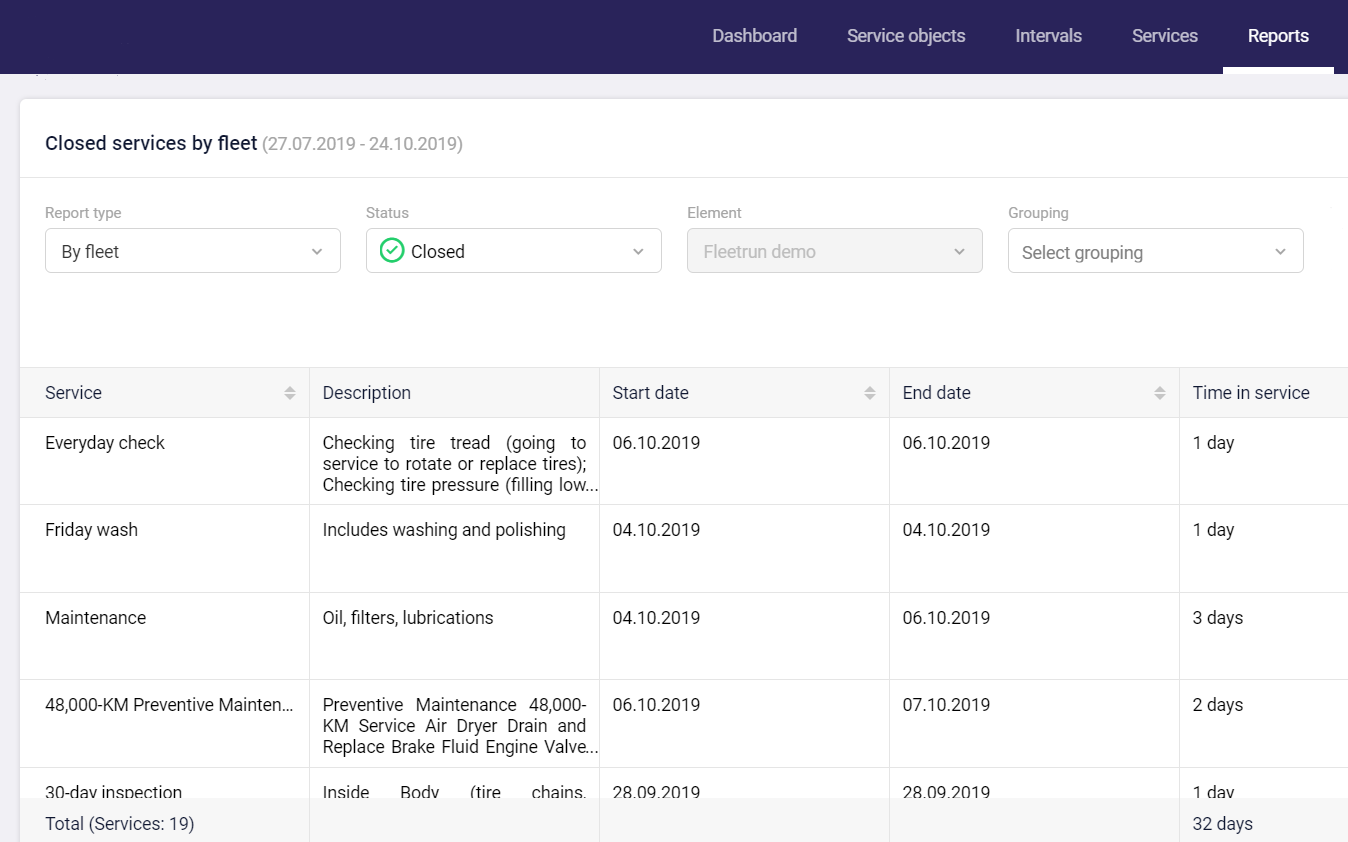Click the sort arrows in Service column
1348x842 pixels.
pos(289,393)
